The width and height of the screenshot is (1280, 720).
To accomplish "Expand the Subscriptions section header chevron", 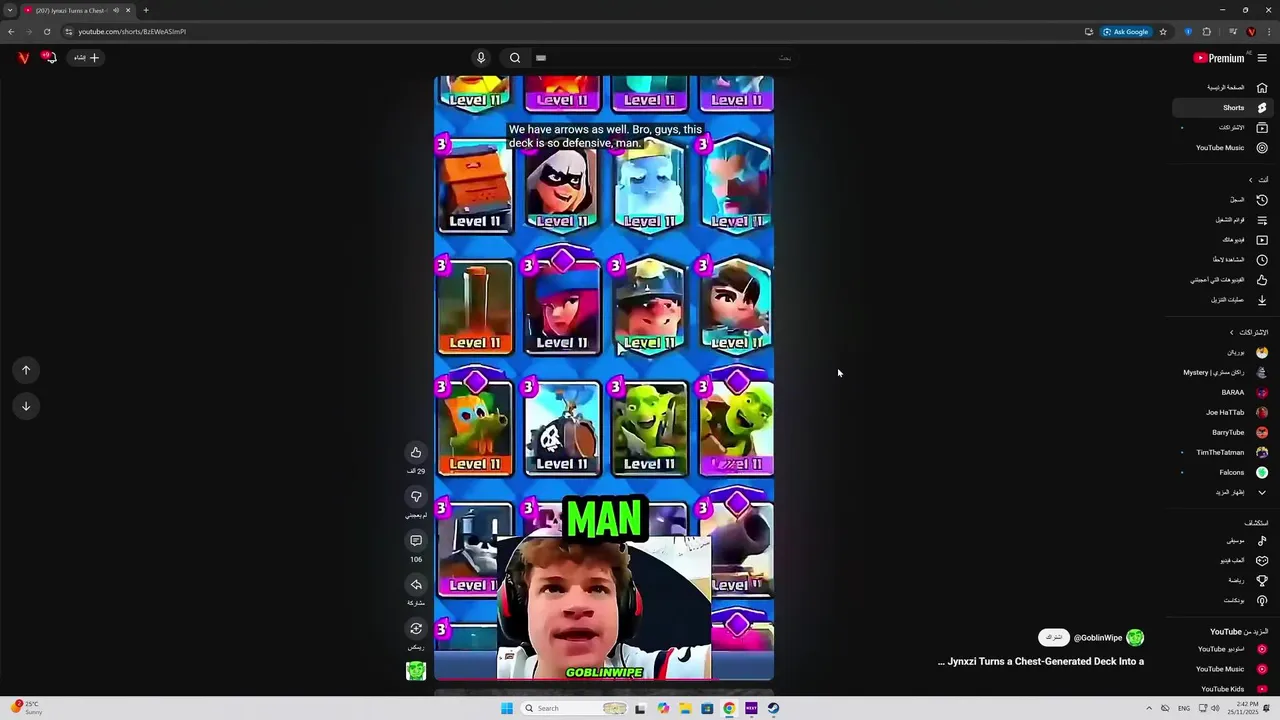I will [x=1232, y=332].
